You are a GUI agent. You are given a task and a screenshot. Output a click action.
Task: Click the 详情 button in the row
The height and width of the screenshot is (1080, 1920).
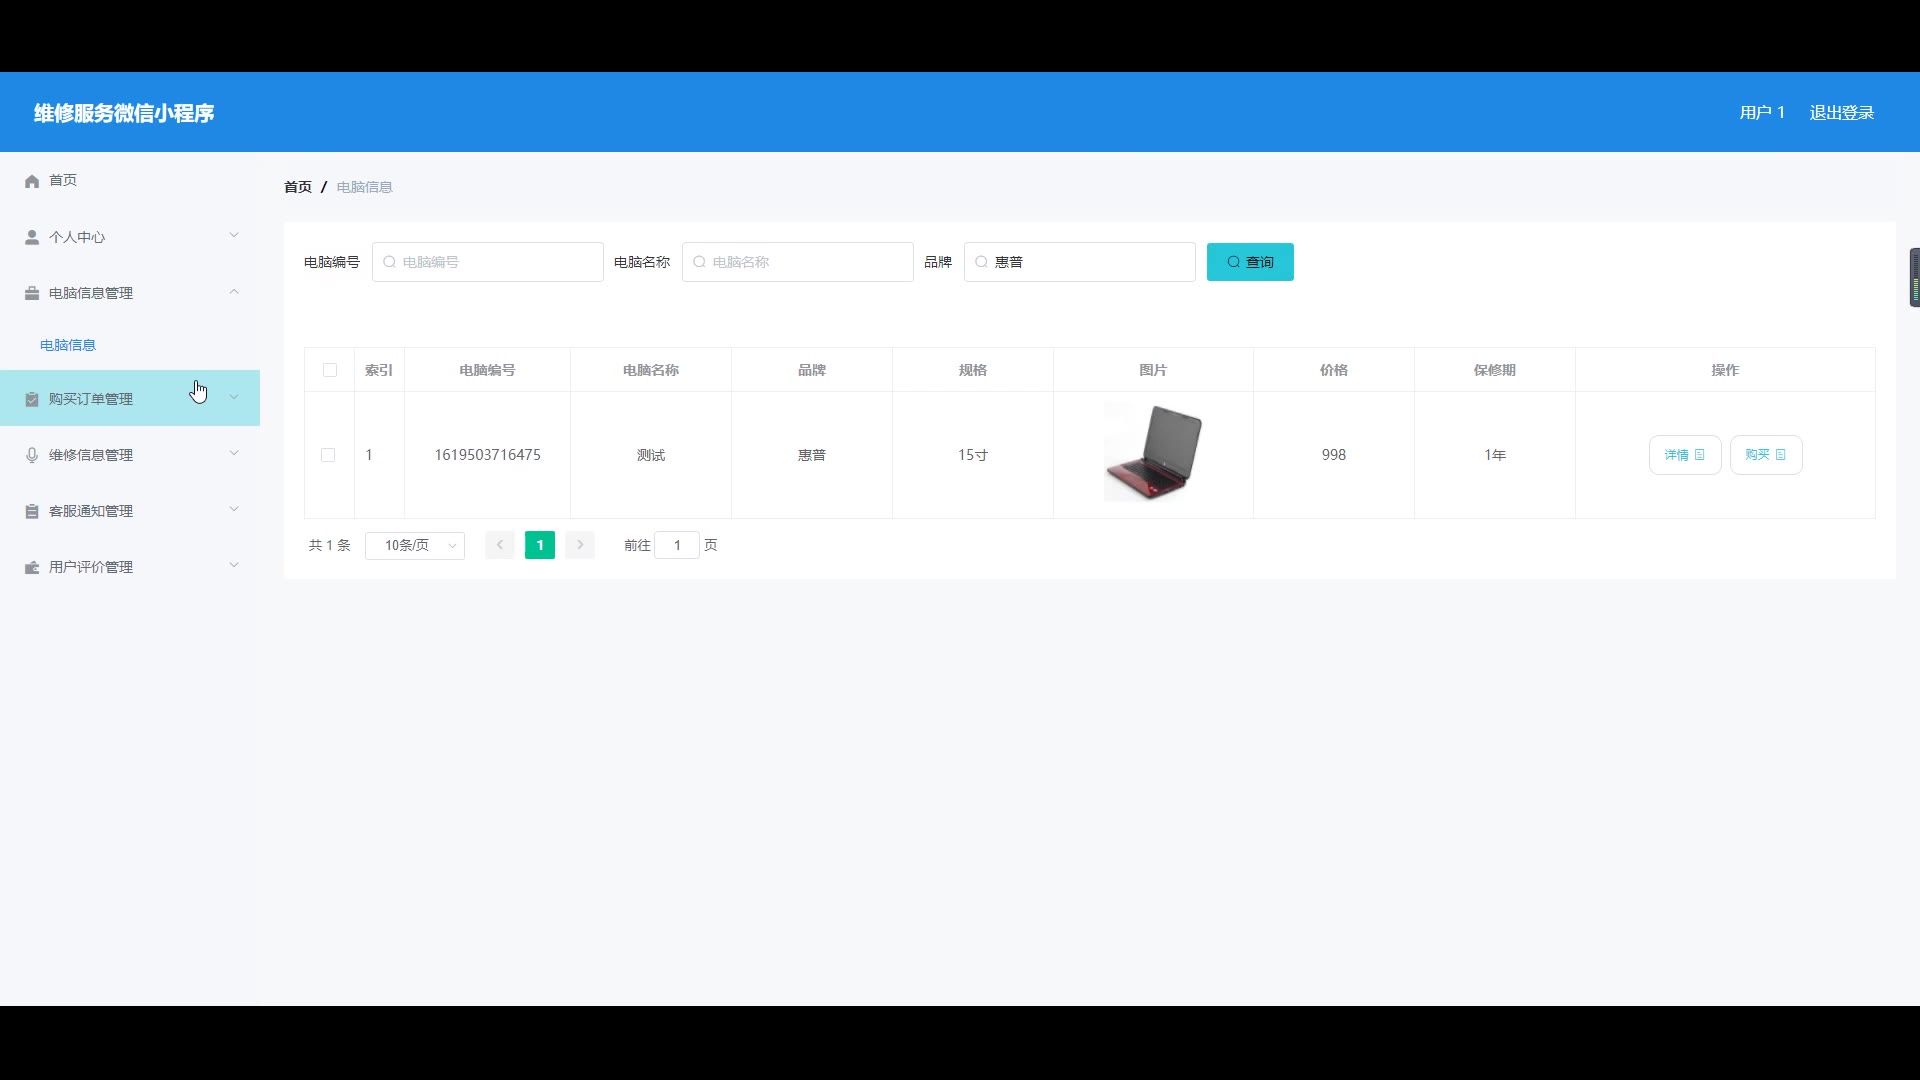pos(1684,455)
